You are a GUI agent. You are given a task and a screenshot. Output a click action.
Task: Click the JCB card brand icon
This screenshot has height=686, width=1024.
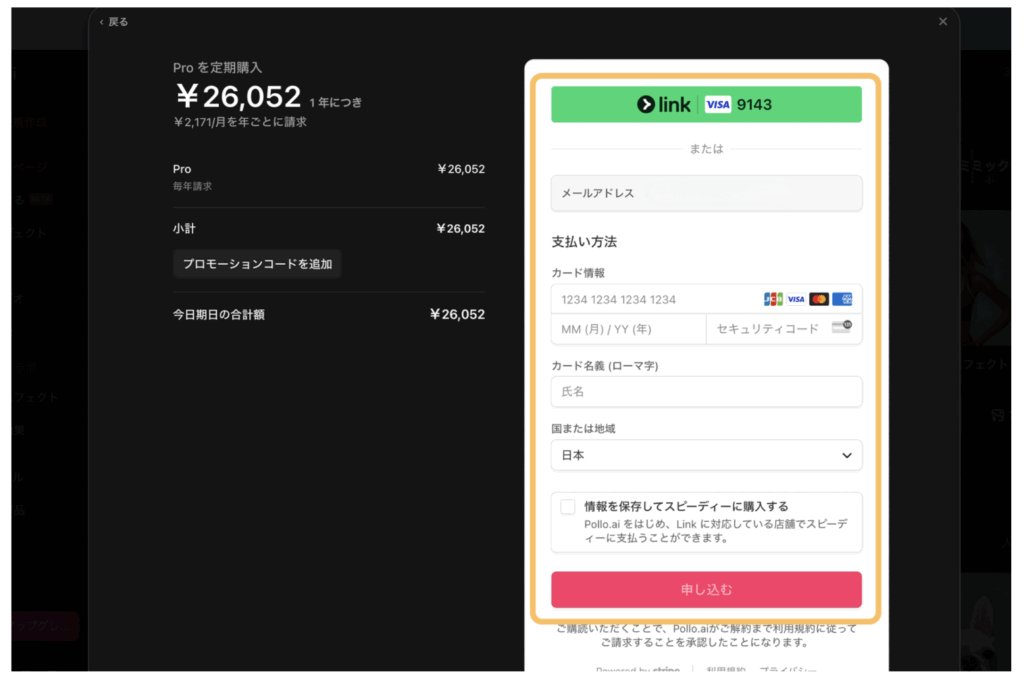coord(773,299)
